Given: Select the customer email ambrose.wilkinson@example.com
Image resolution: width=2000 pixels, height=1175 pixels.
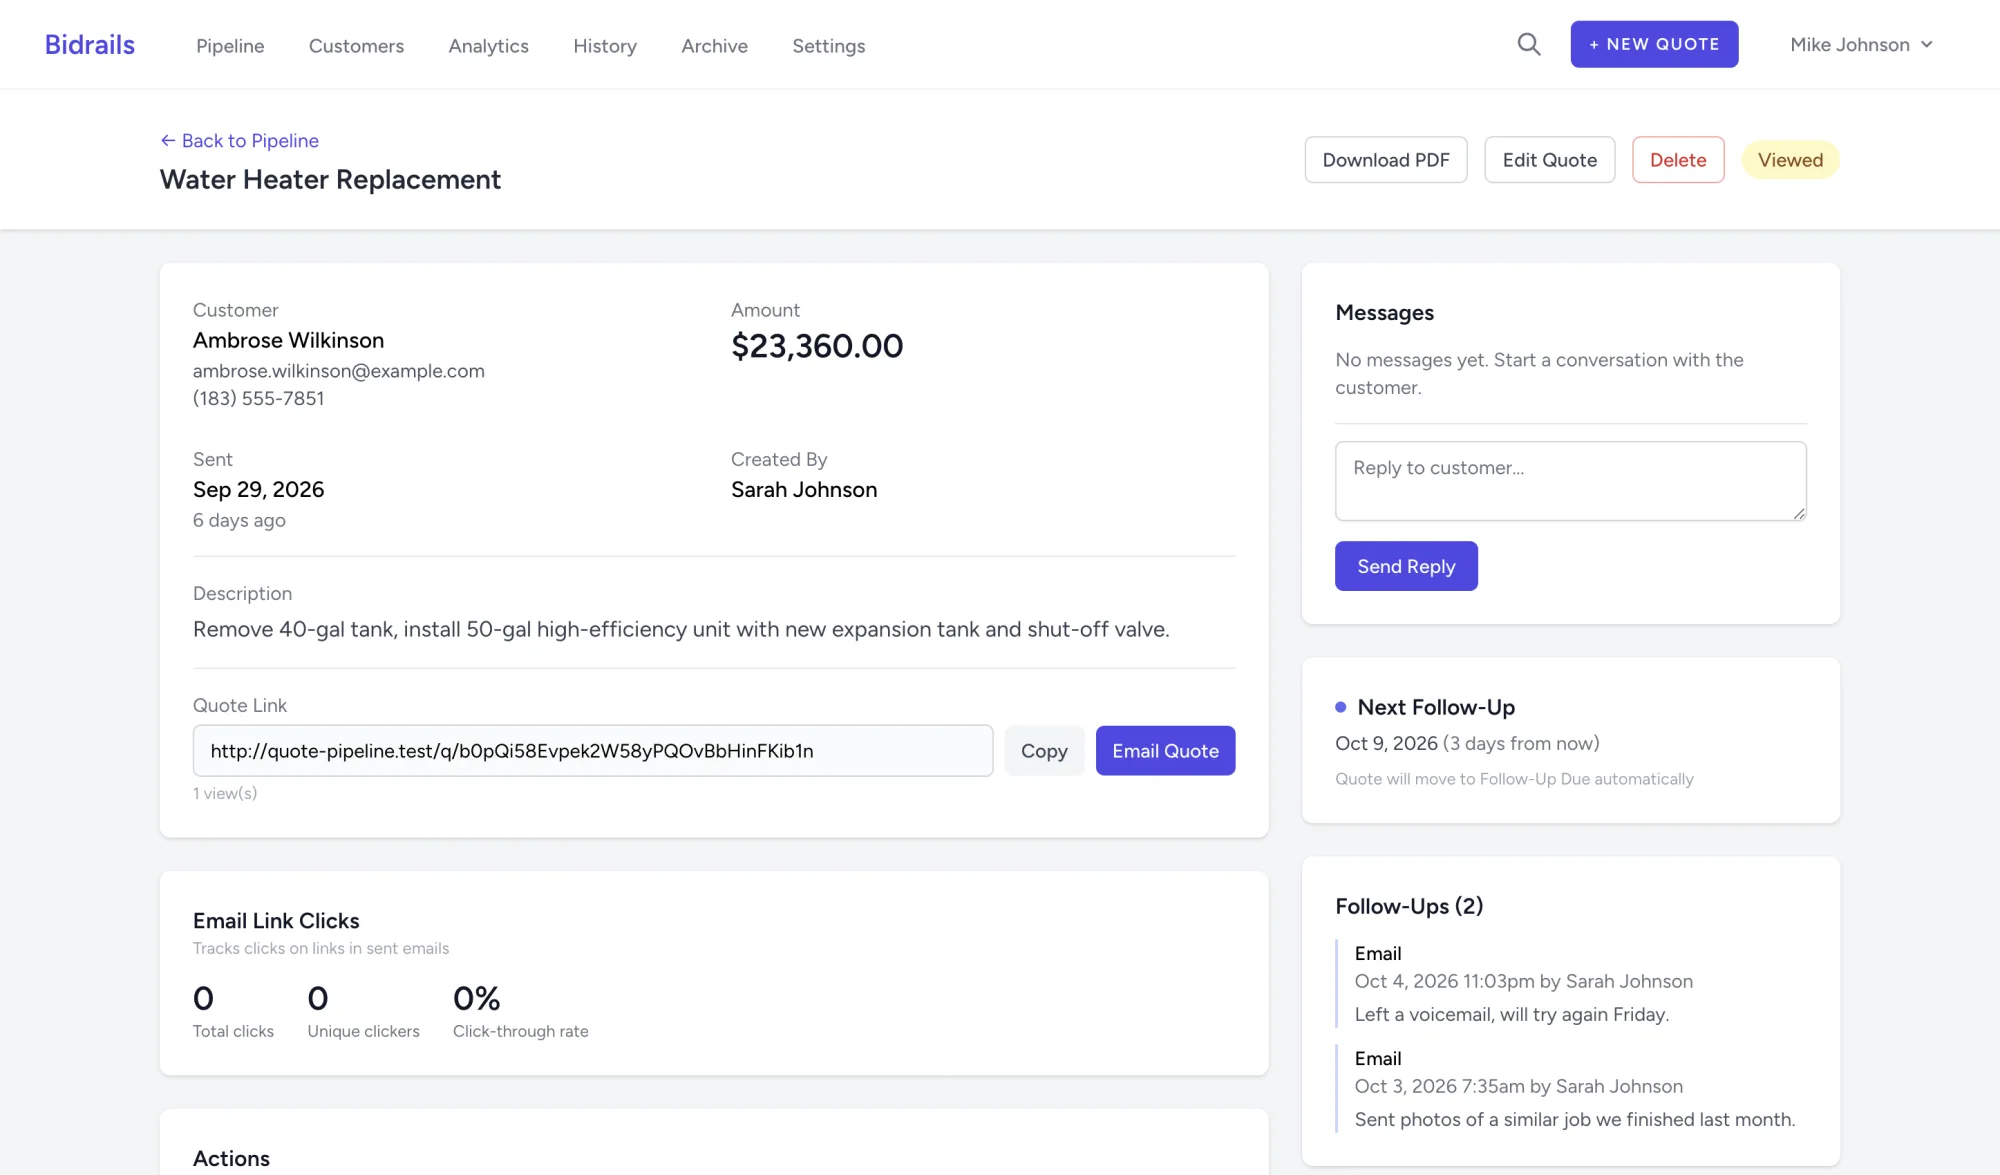Looking at the screenshot, I should coord(339,371).
